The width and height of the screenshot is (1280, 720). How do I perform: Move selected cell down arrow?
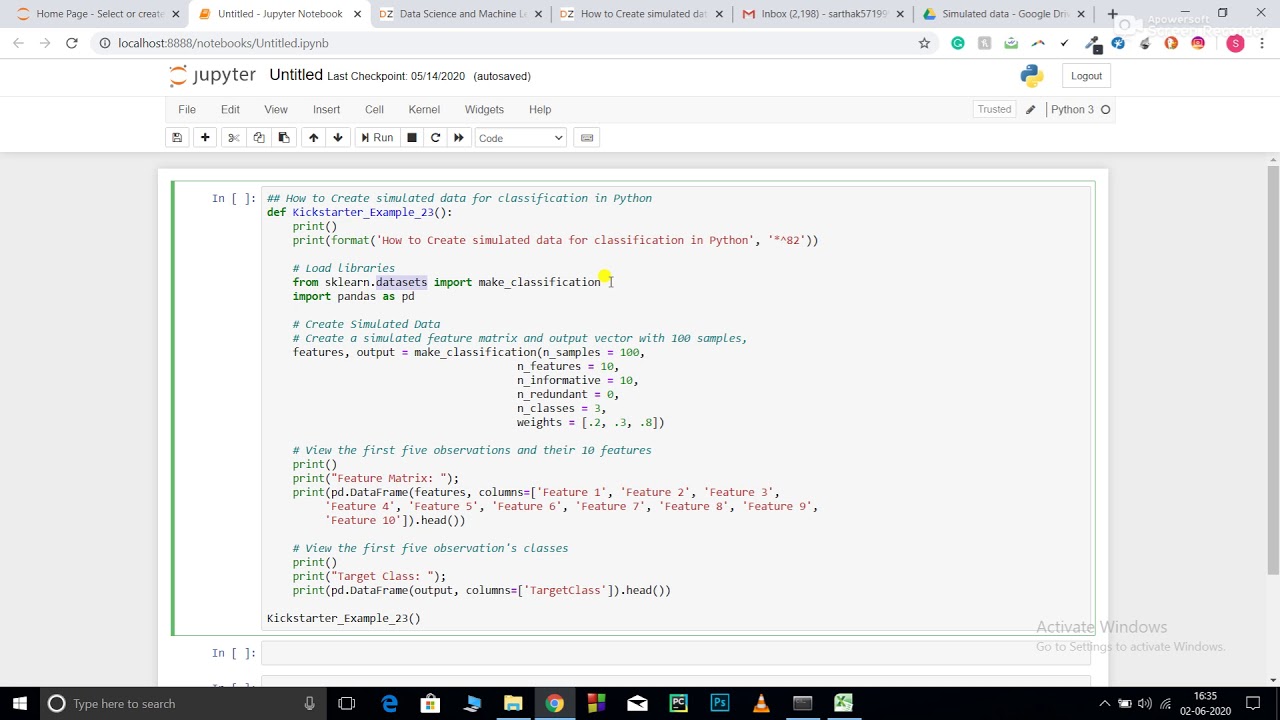[x=338, y=138]
